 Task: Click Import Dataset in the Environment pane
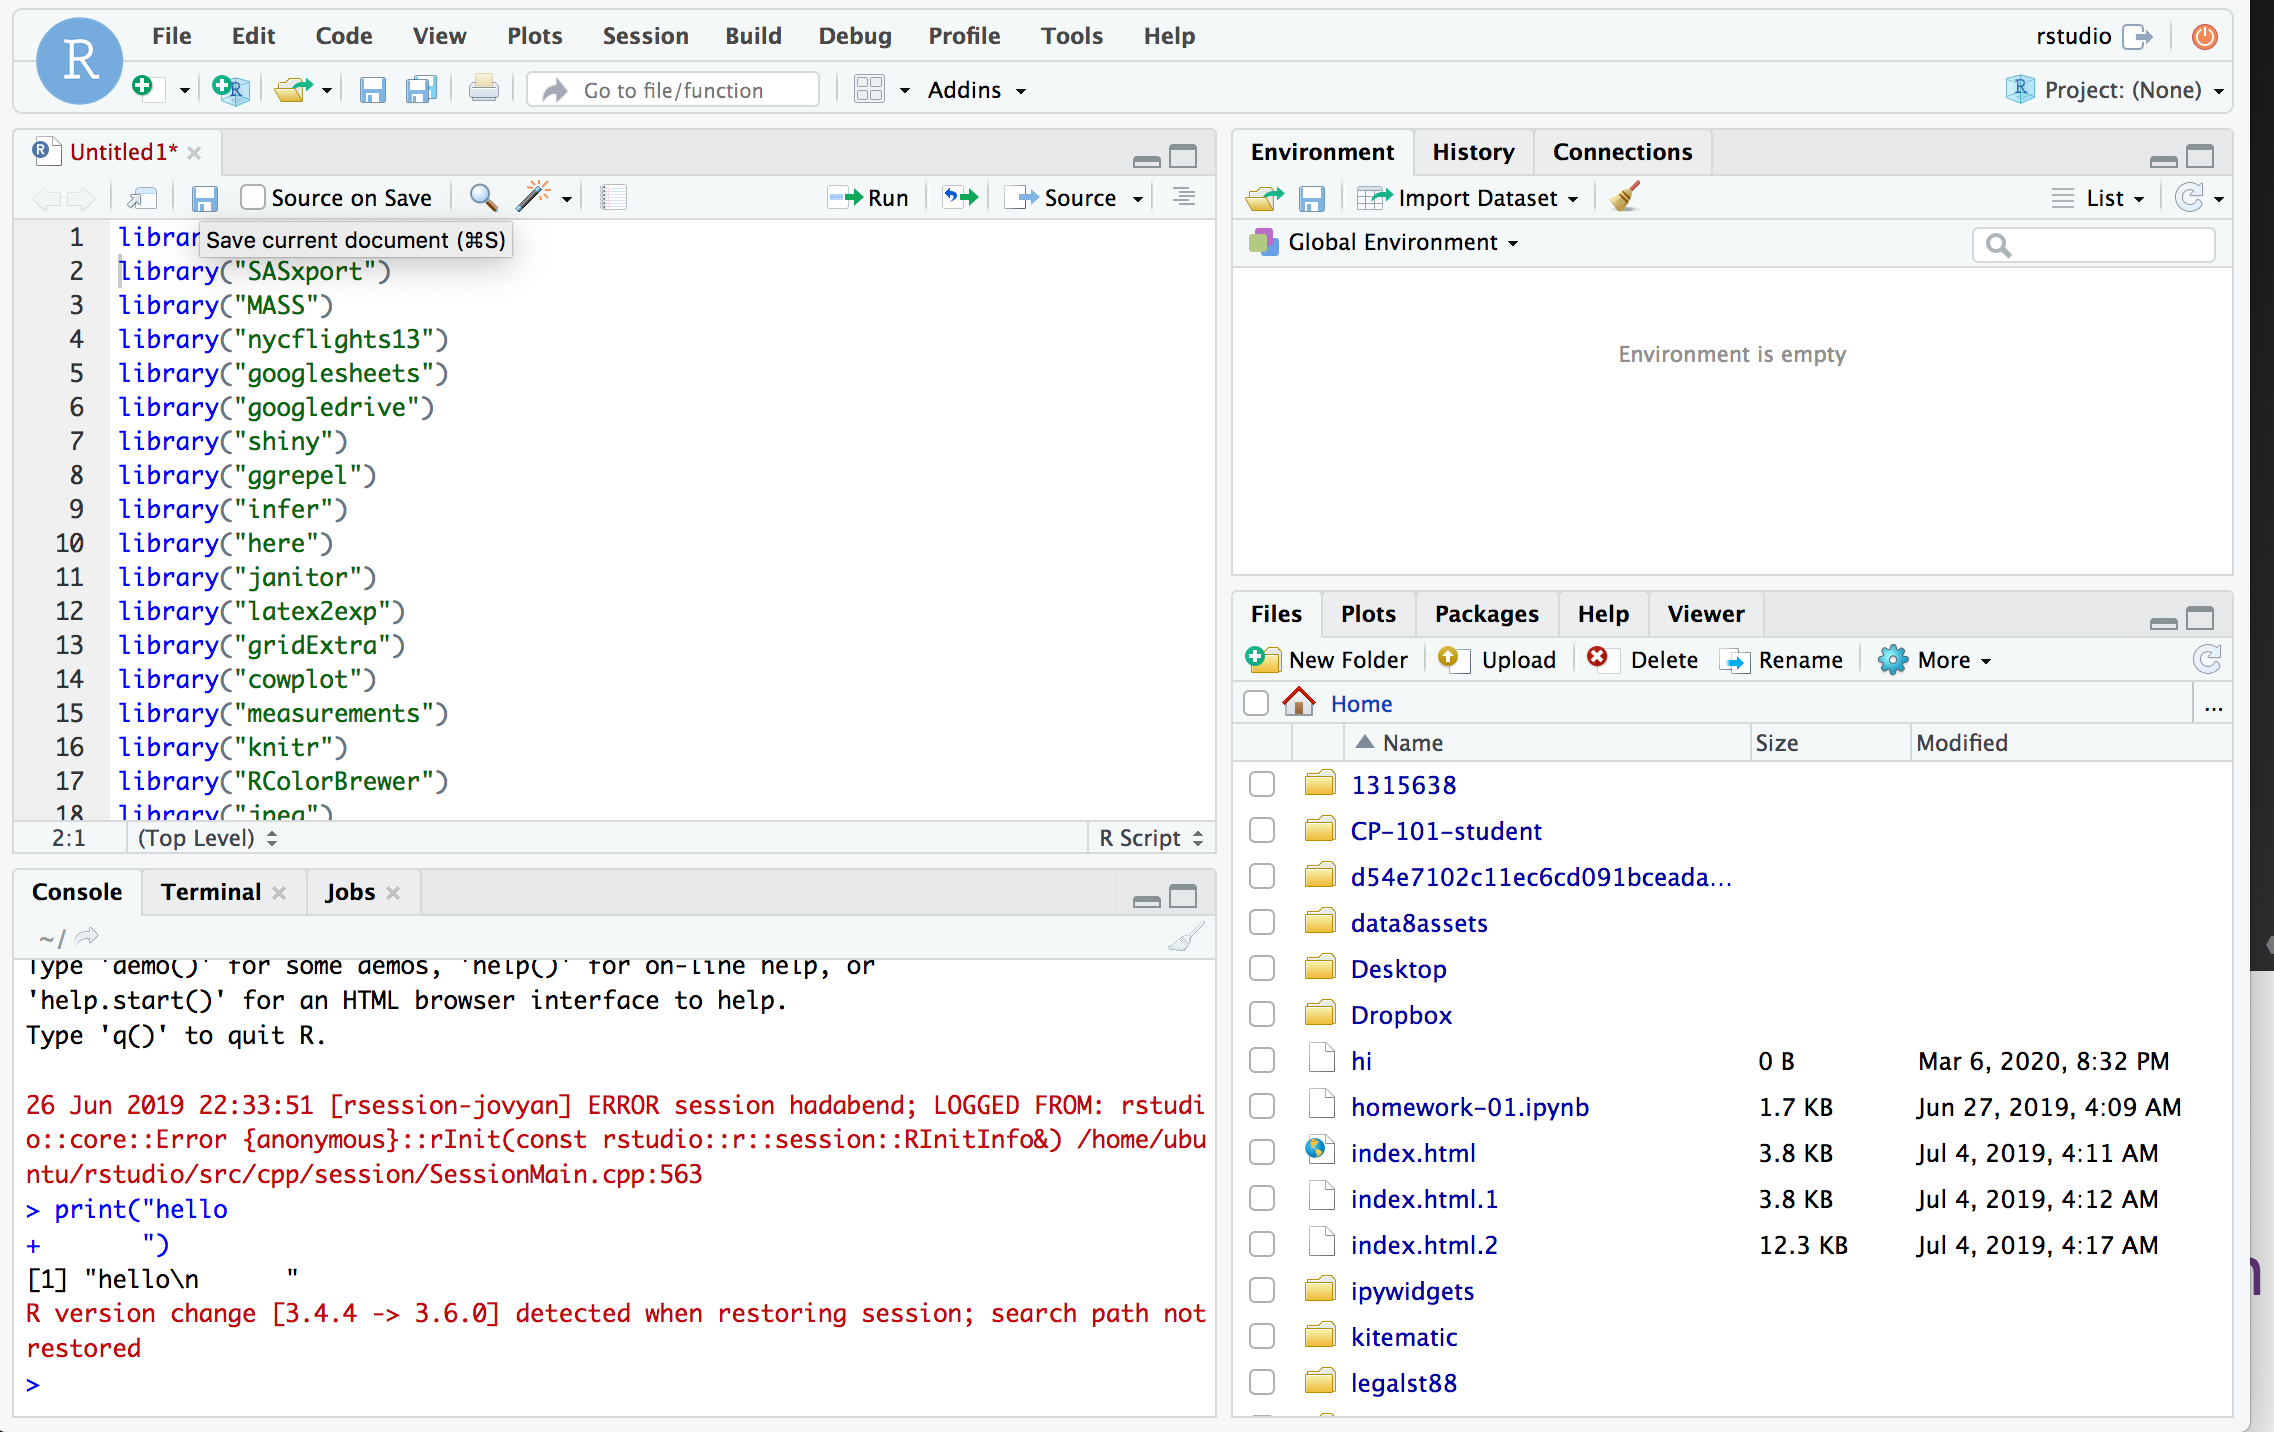pyautogui.click(x=1470, y=197)
